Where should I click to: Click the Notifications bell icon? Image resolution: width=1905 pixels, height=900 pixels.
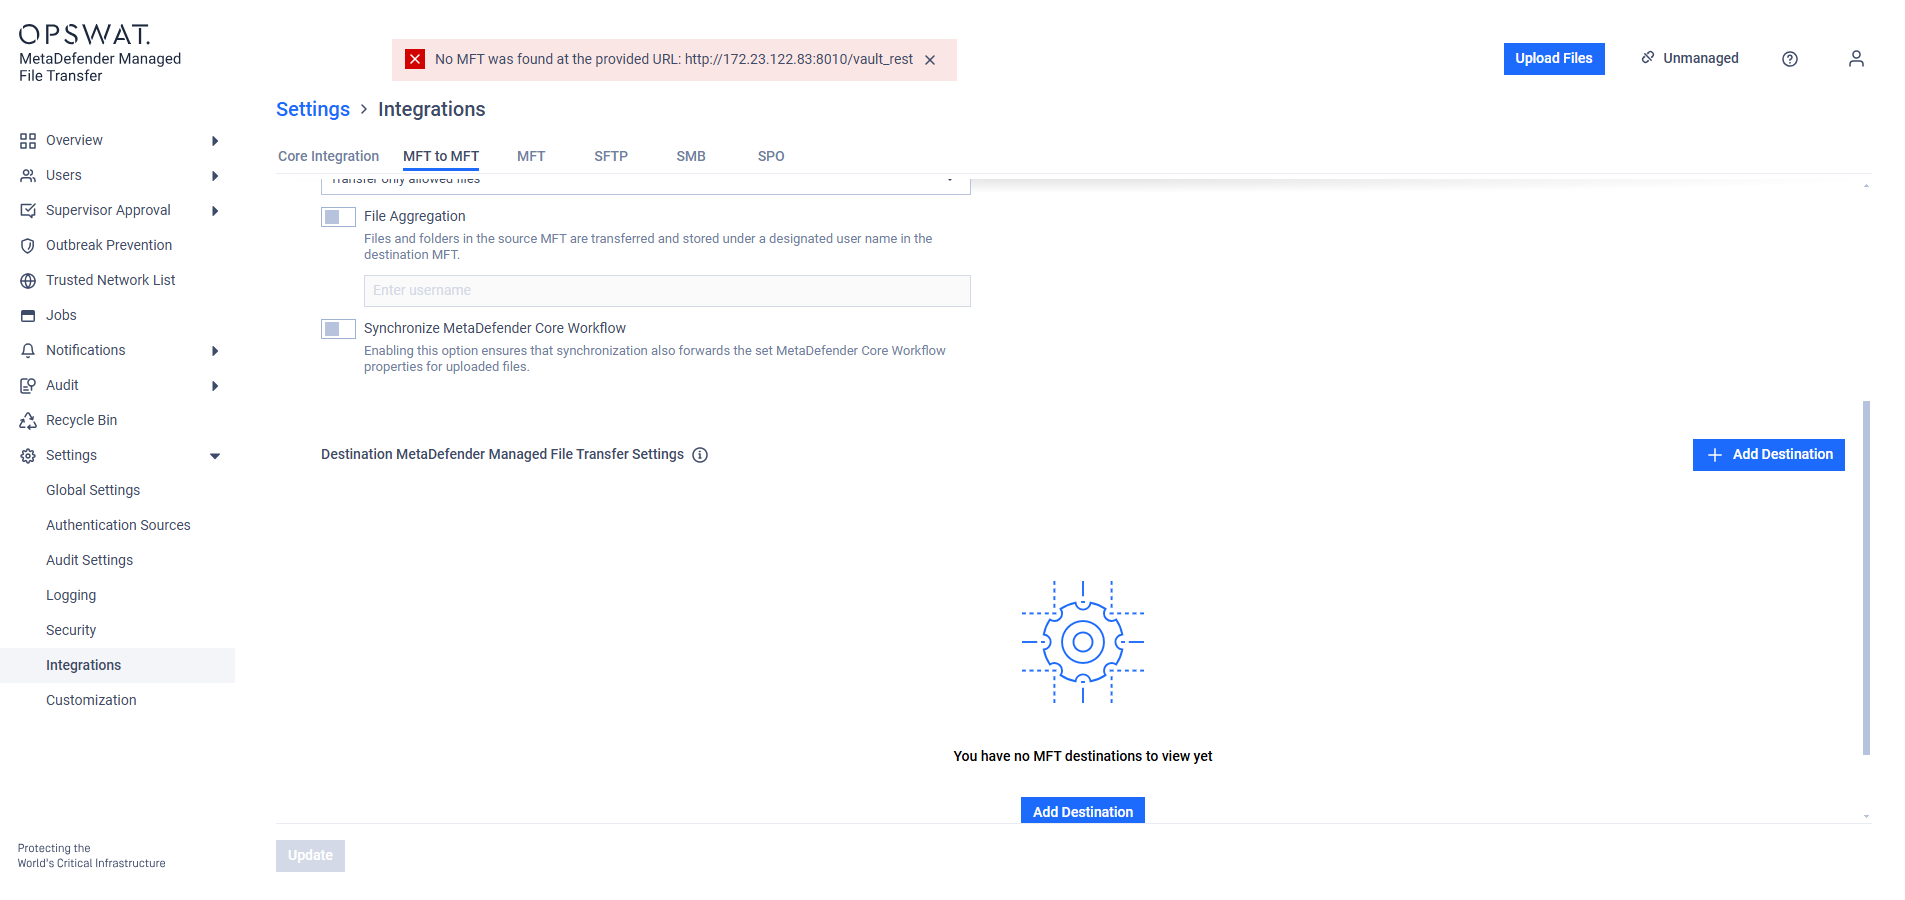28,351
